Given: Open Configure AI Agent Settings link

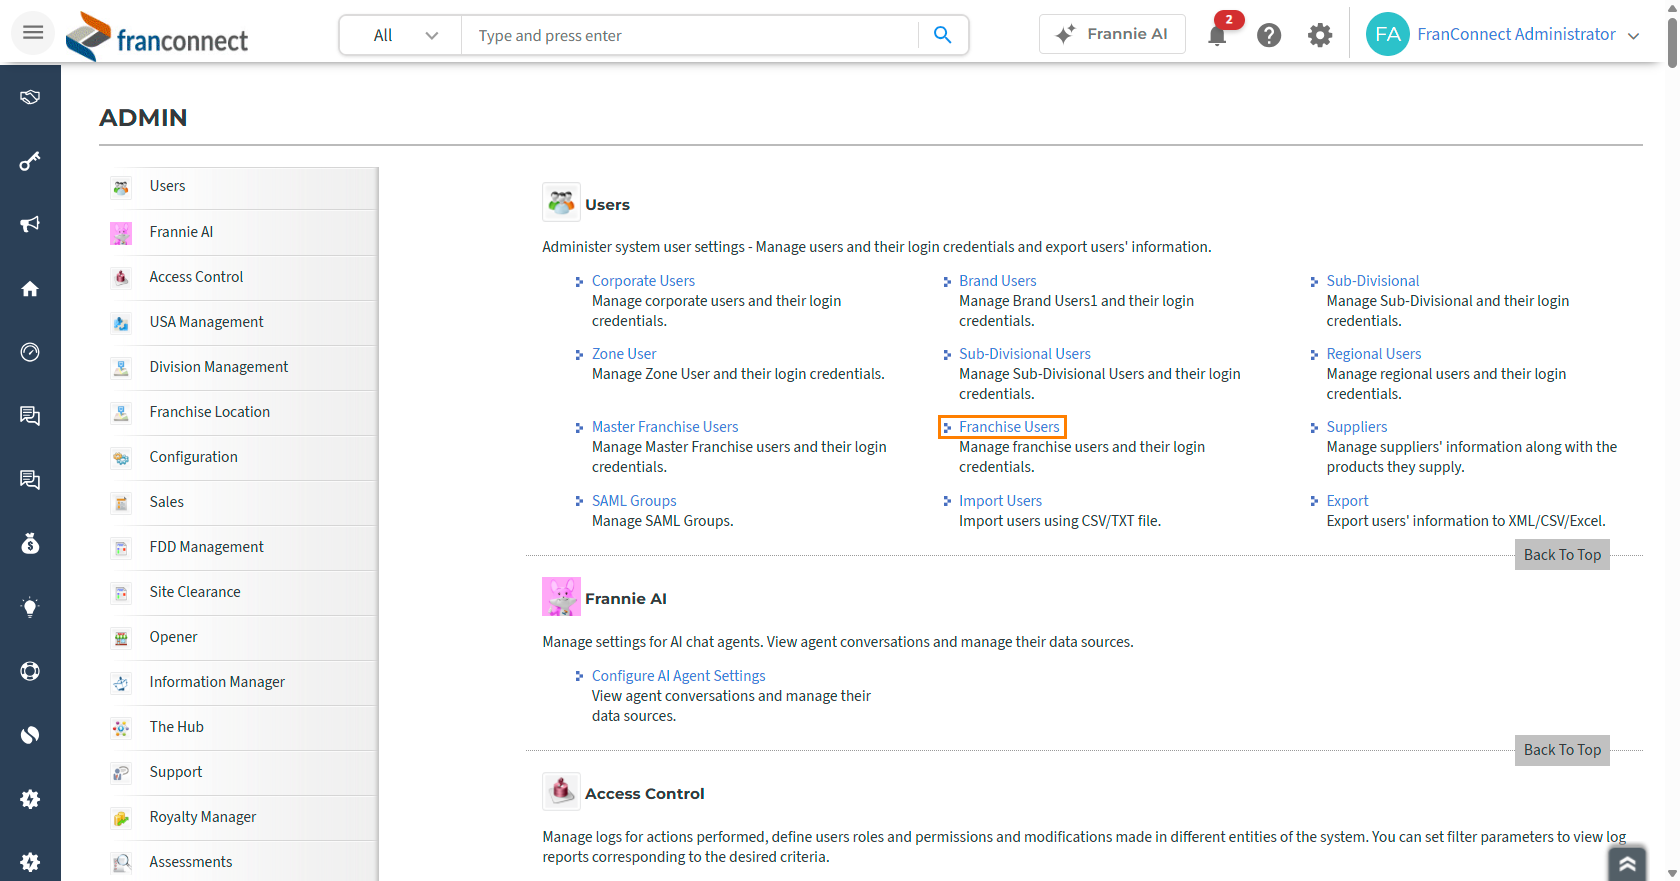Looking at the screenshot, I should click(678, 676).
